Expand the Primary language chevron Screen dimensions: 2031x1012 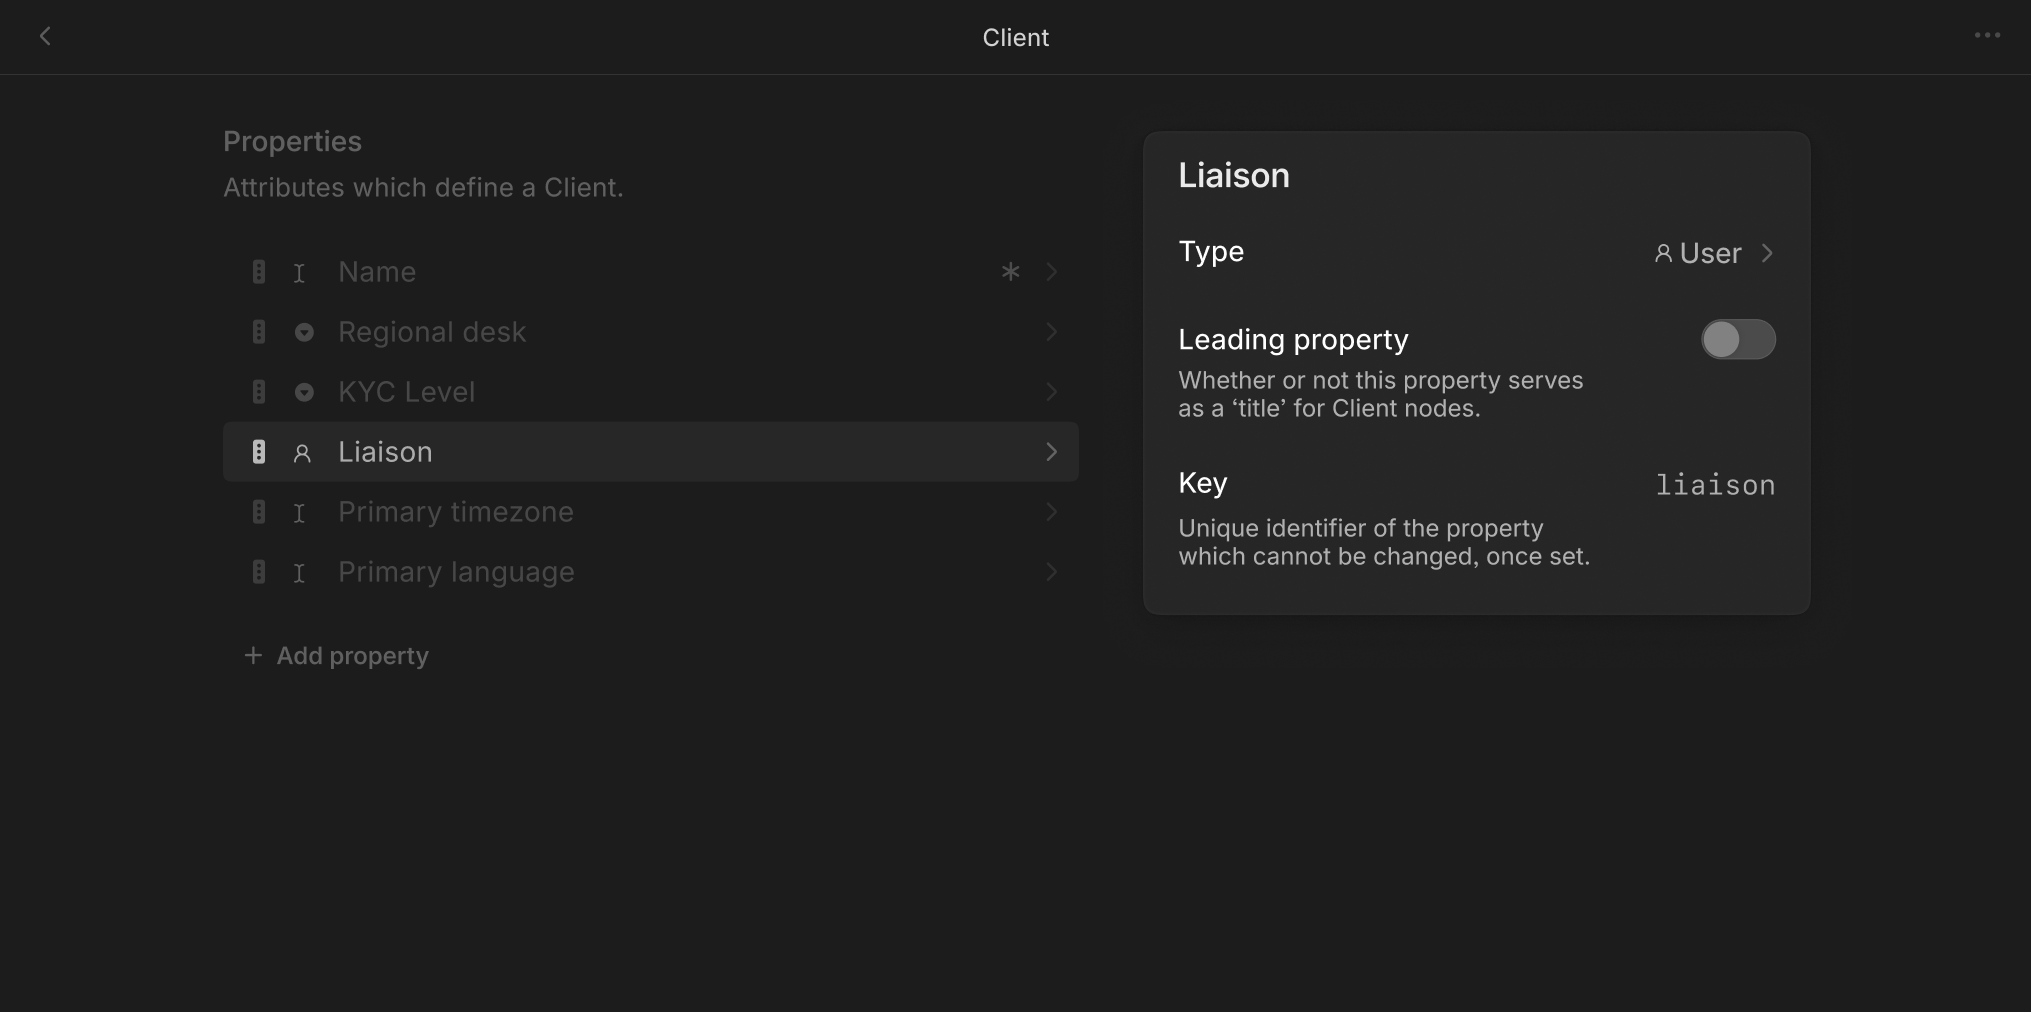point(1051,572)
